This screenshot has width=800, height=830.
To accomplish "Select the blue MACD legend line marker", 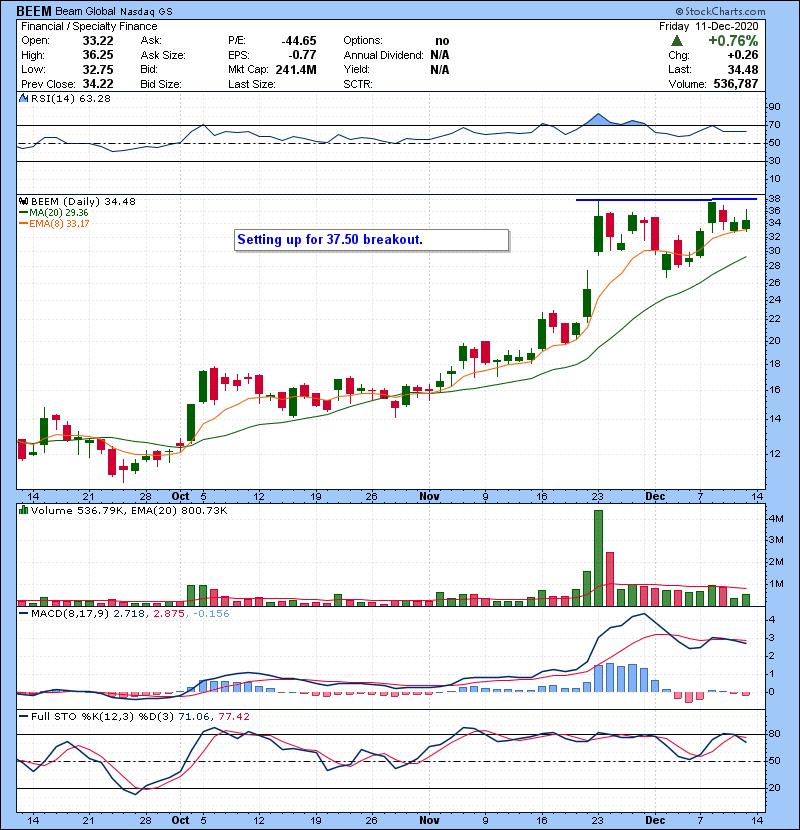I will (x=24, y=614).
